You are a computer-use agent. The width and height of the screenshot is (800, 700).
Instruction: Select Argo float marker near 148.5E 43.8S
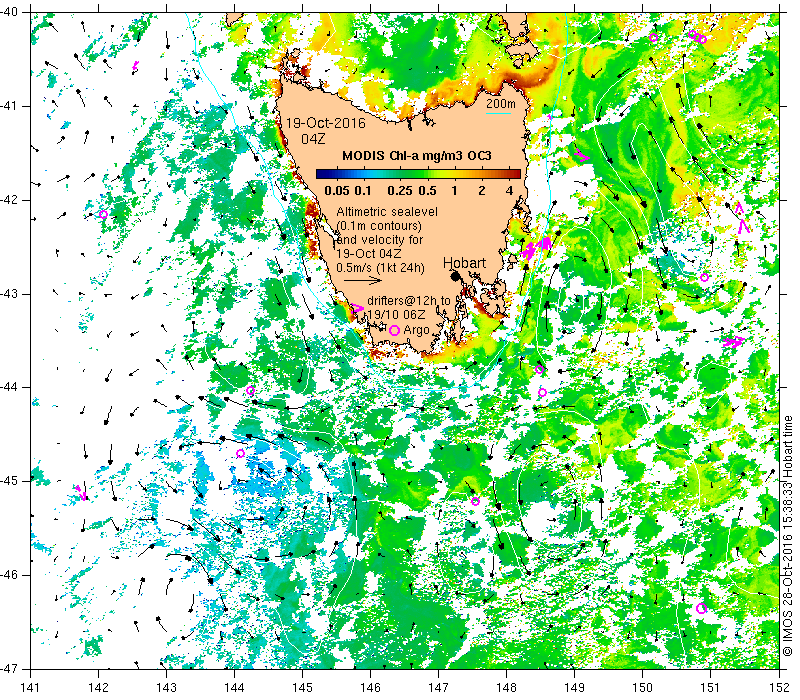(539, 369)
